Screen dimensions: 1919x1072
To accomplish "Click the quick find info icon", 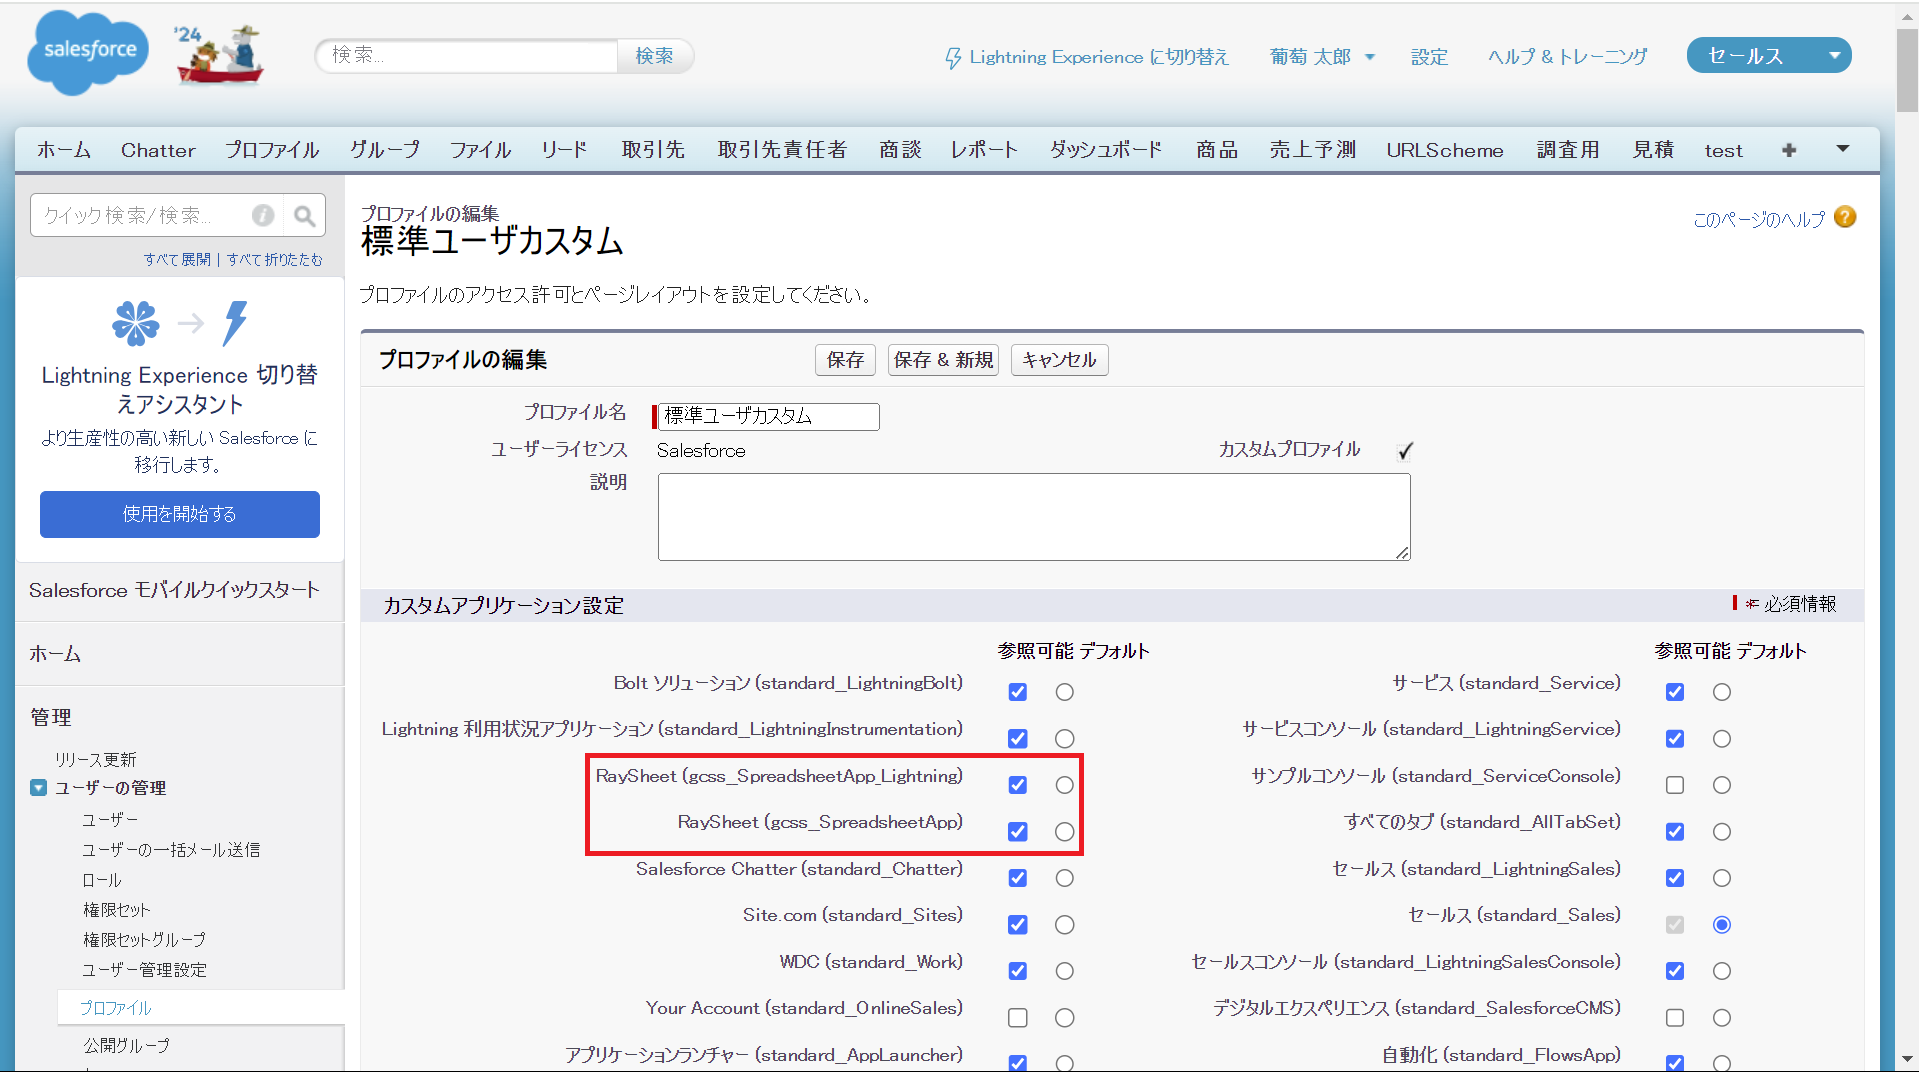I will (x=263, y=215).
